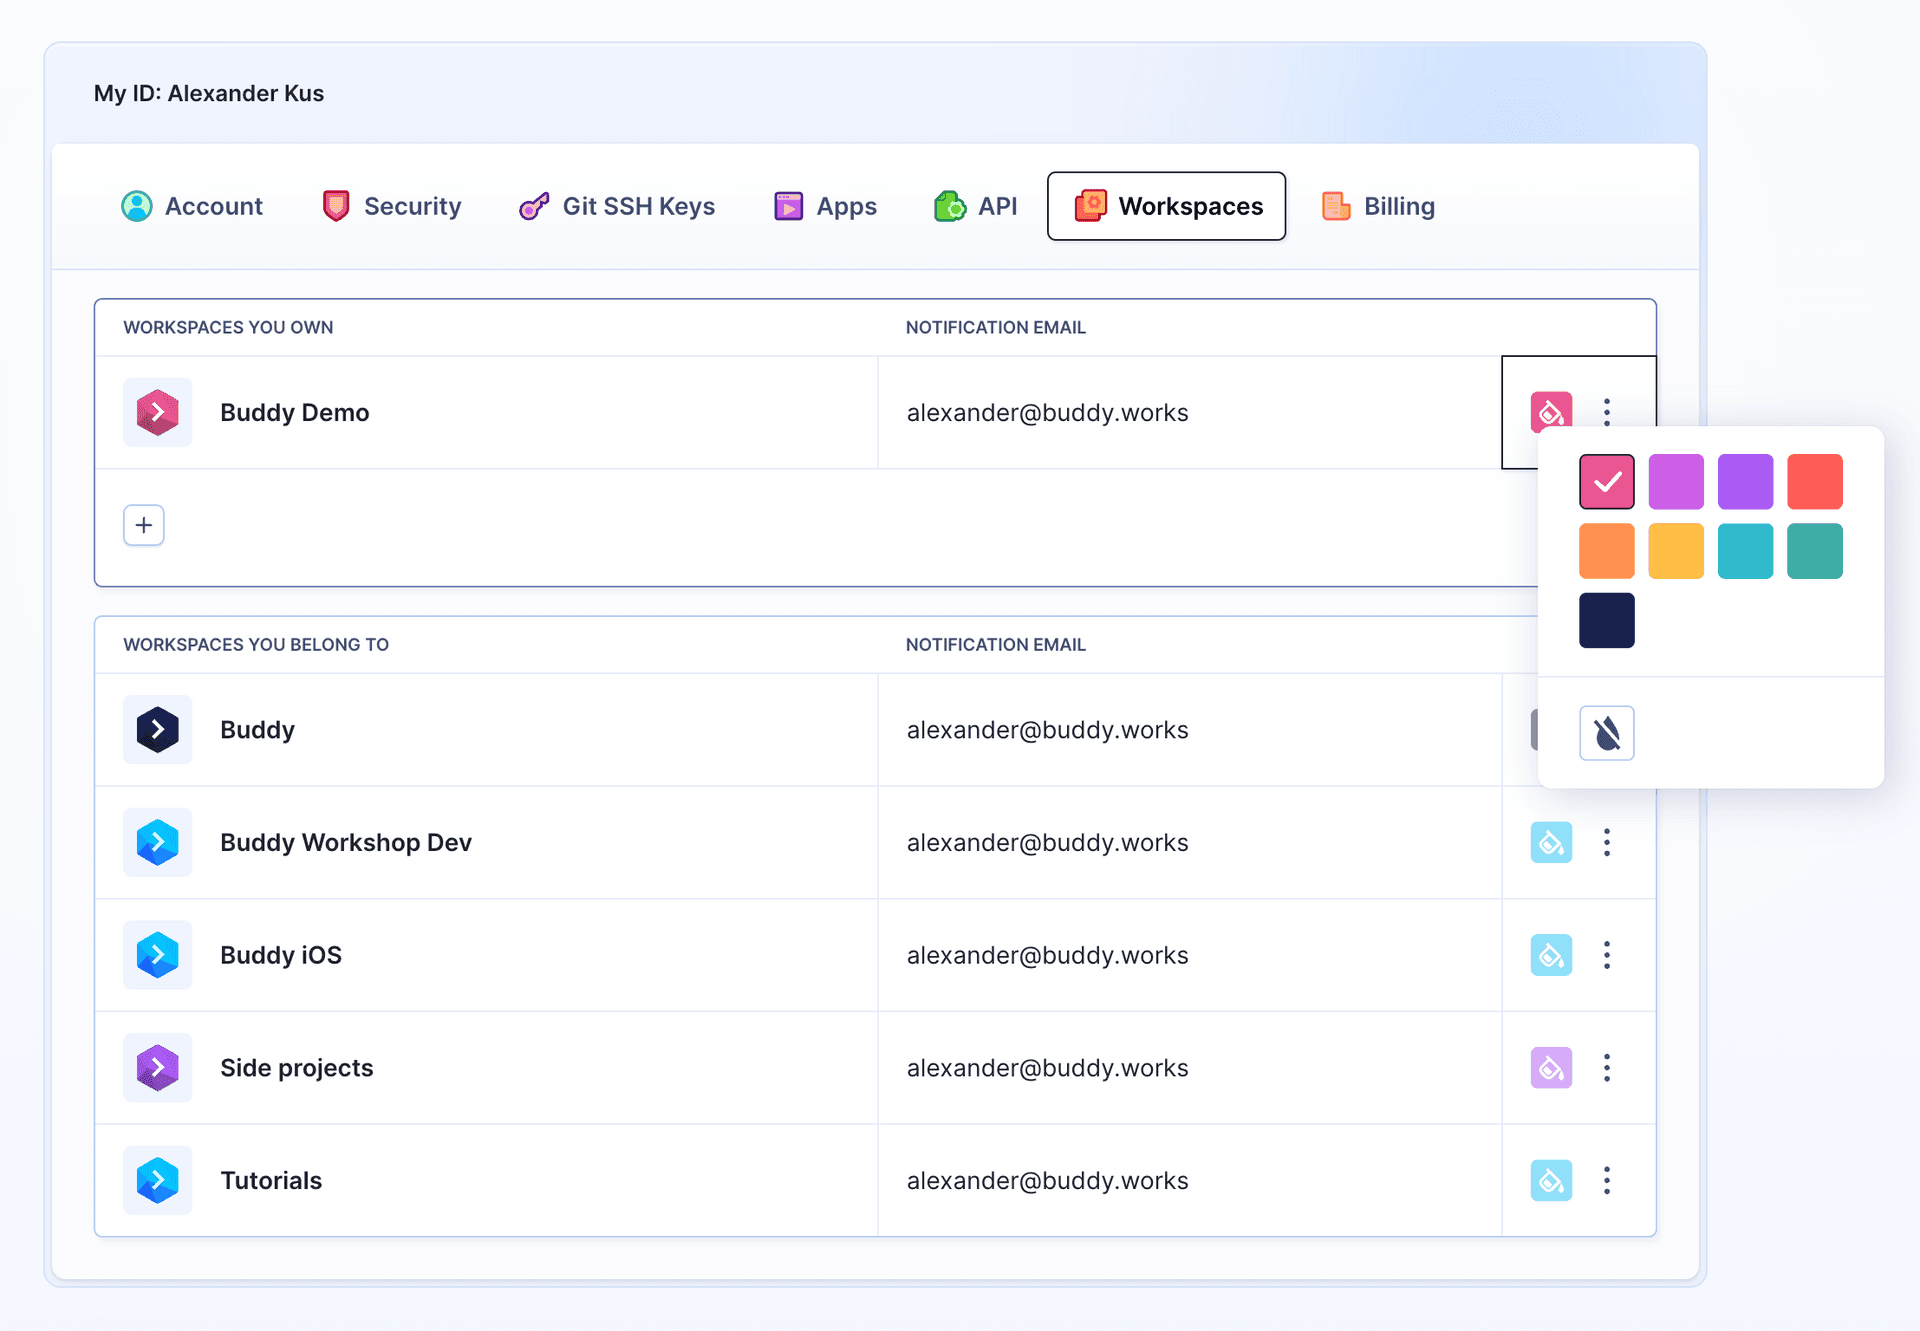Screen dimensions: 1920x1331
Task: Pick the orange color swatch
Action: click(1607, 551)
